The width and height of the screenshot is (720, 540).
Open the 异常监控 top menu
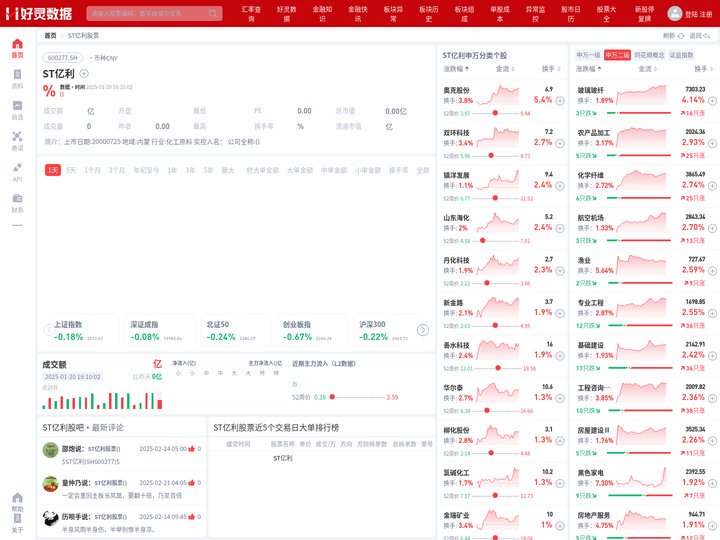(x=535, y=14)
